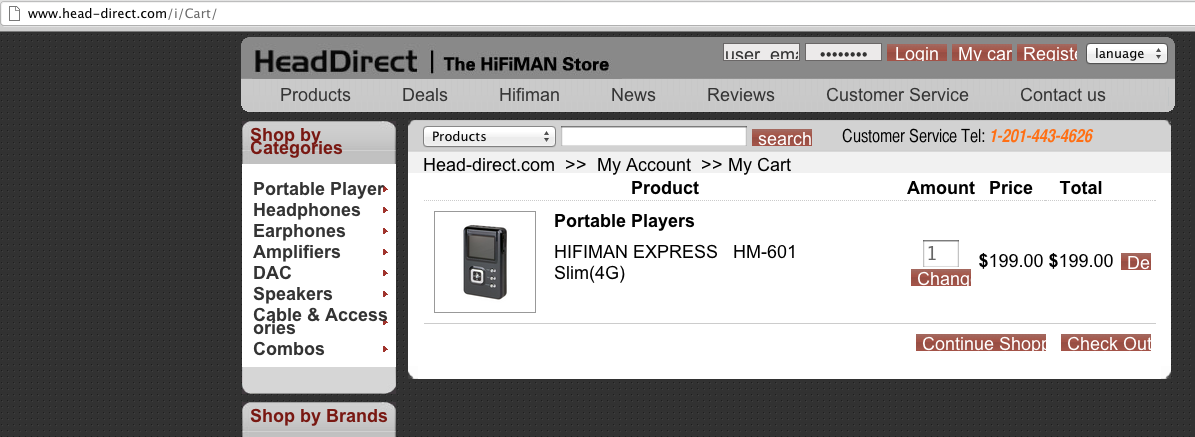Open the Products menu
Image resolution: width=1195 pixels, height=437 pixels.
point(316,95)
